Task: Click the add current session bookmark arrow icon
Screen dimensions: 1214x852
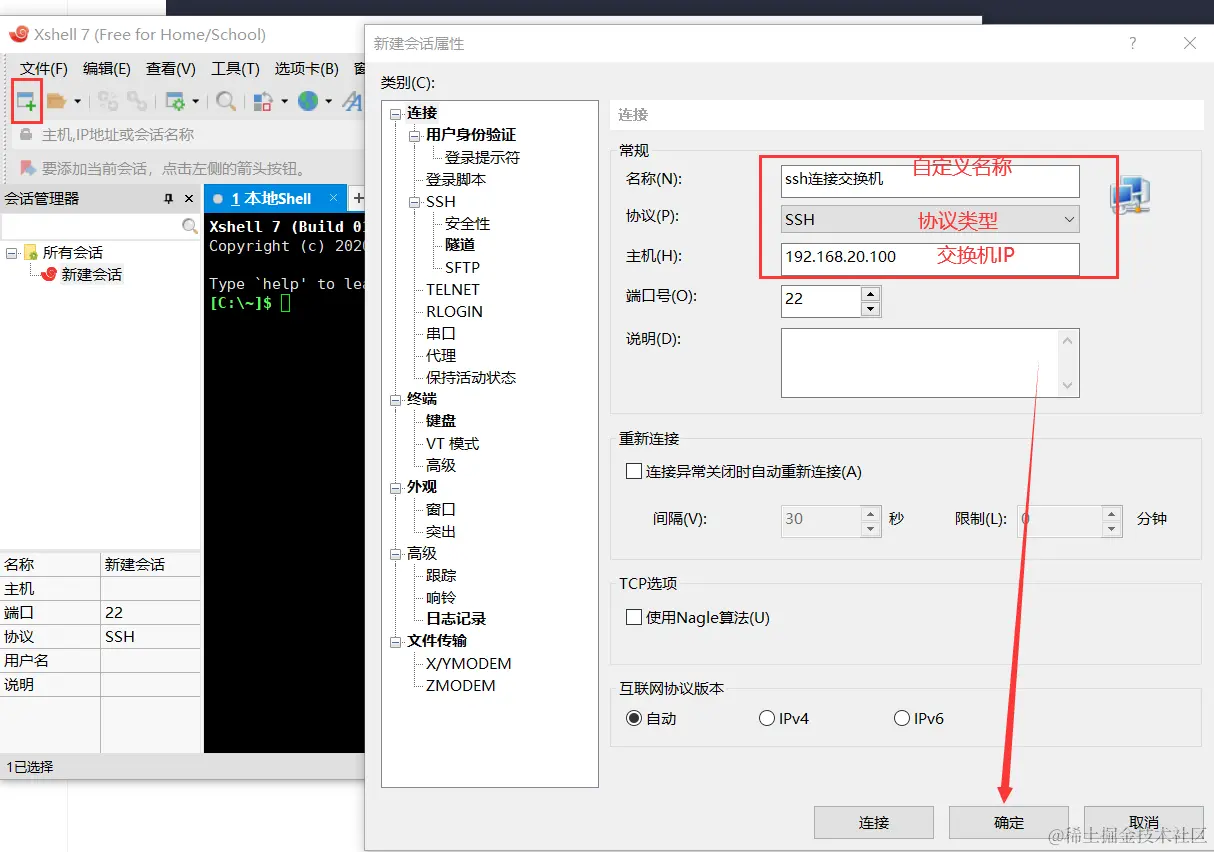Action: [x=27, y=168]
